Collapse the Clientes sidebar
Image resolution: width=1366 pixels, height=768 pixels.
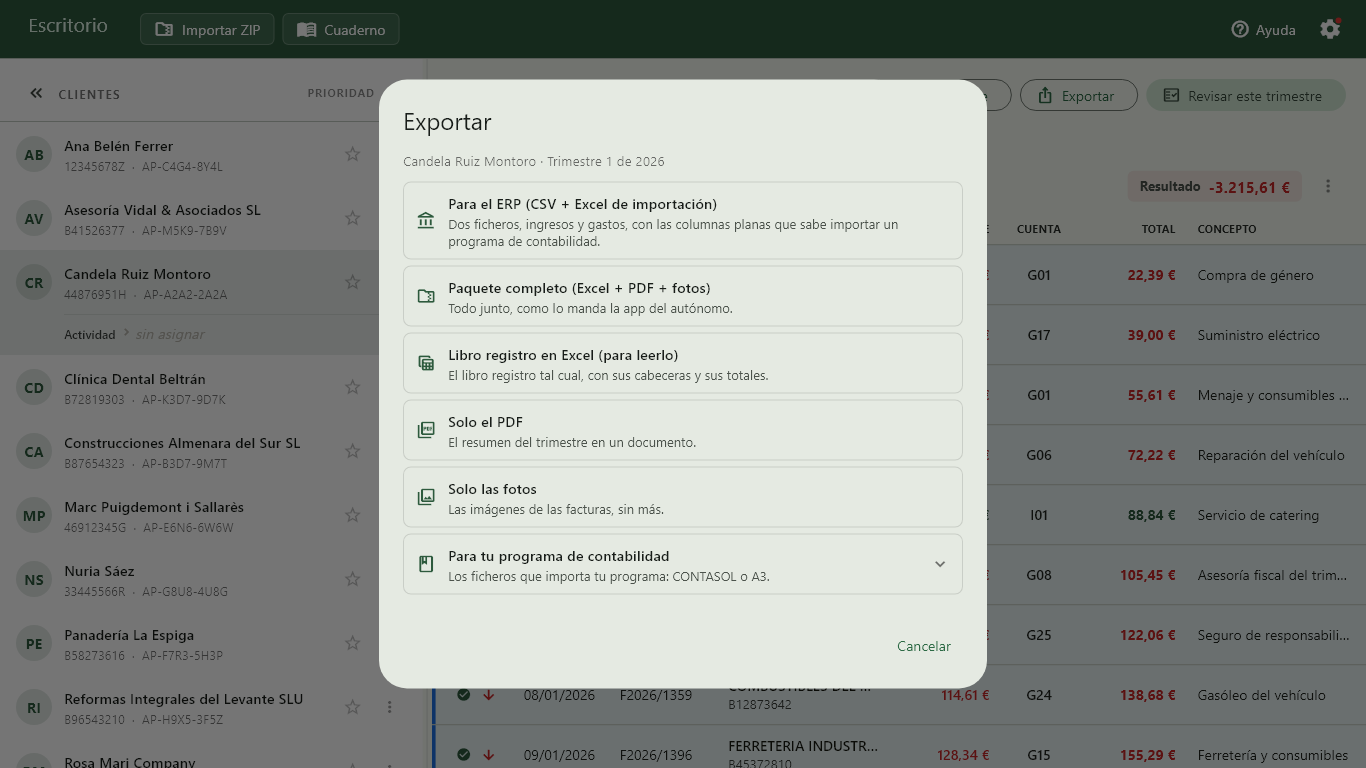(x=36, y=93)
